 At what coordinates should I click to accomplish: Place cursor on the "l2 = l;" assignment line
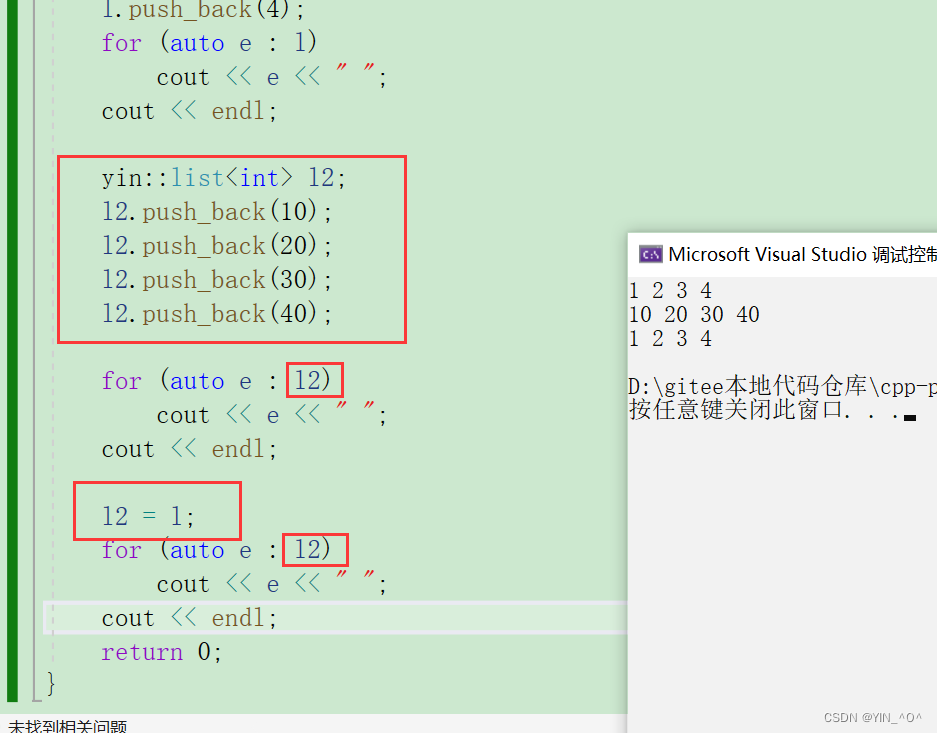148,516
